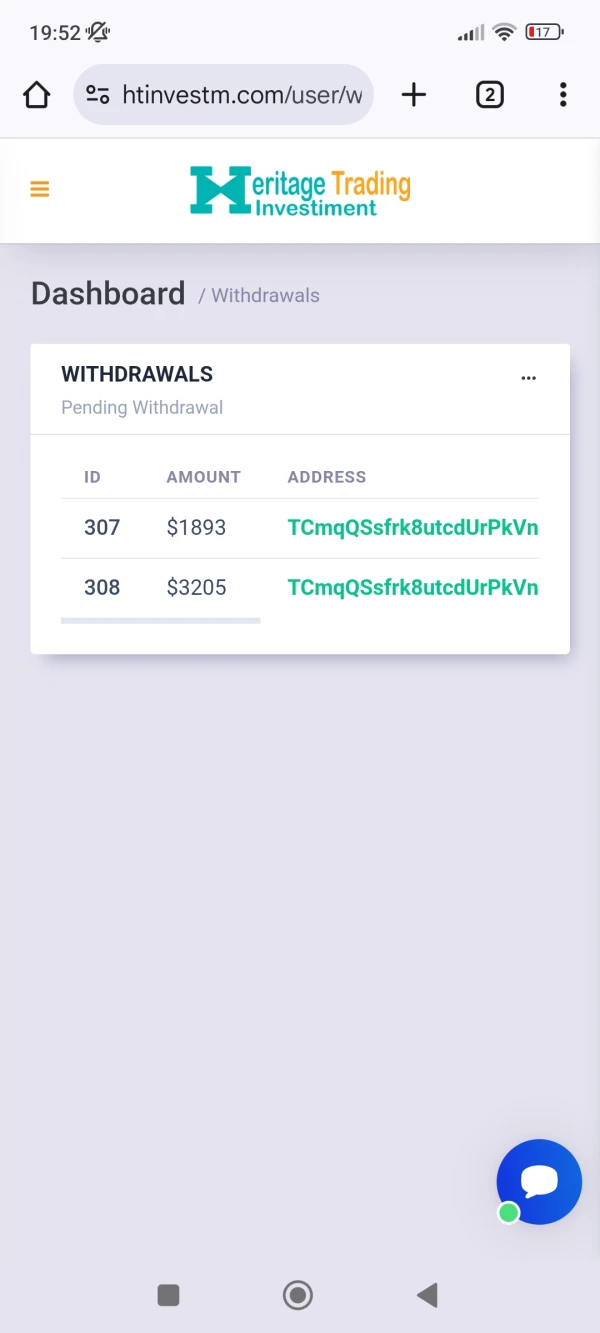Click the table's horizontal scrollbar
This screenshot has width=600, height=1333.
click(x=160, y=621)
